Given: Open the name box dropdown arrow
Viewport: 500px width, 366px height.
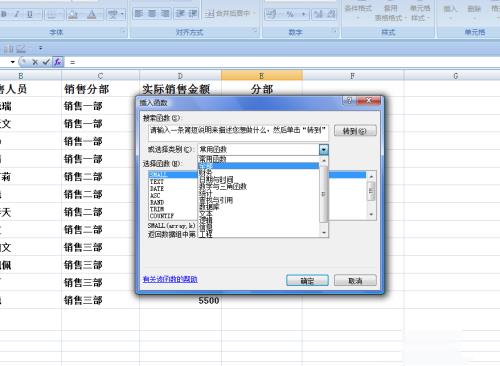Looking at the screenshot, I should pos(13,62).
